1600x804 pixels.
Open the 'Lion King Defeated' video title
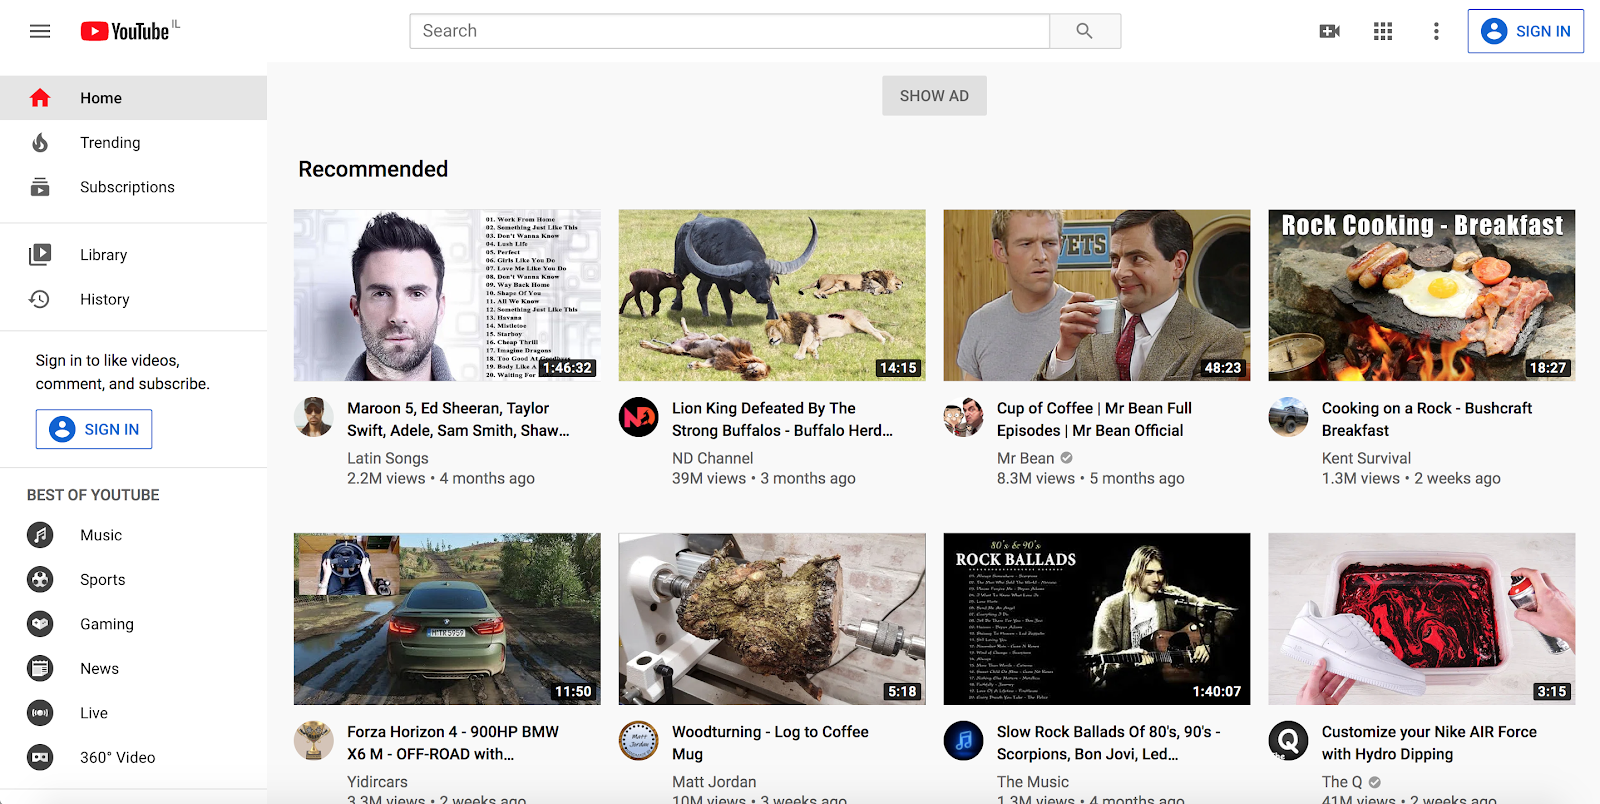pos(782,419)
